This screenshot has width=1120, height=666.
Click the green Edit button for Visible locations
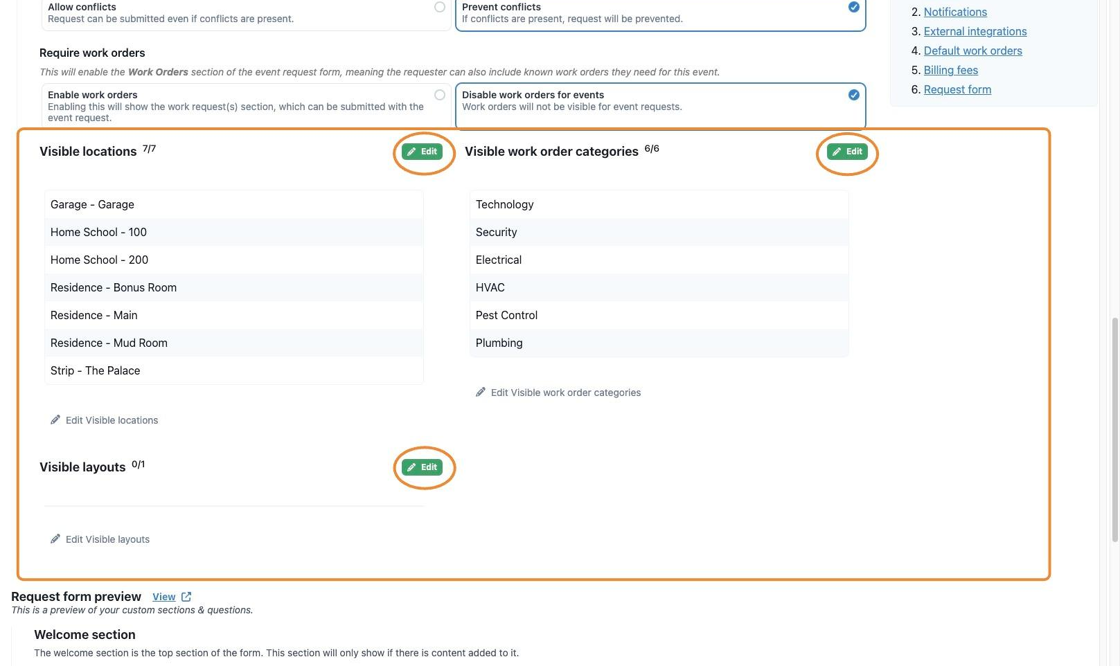click(422, 151)
